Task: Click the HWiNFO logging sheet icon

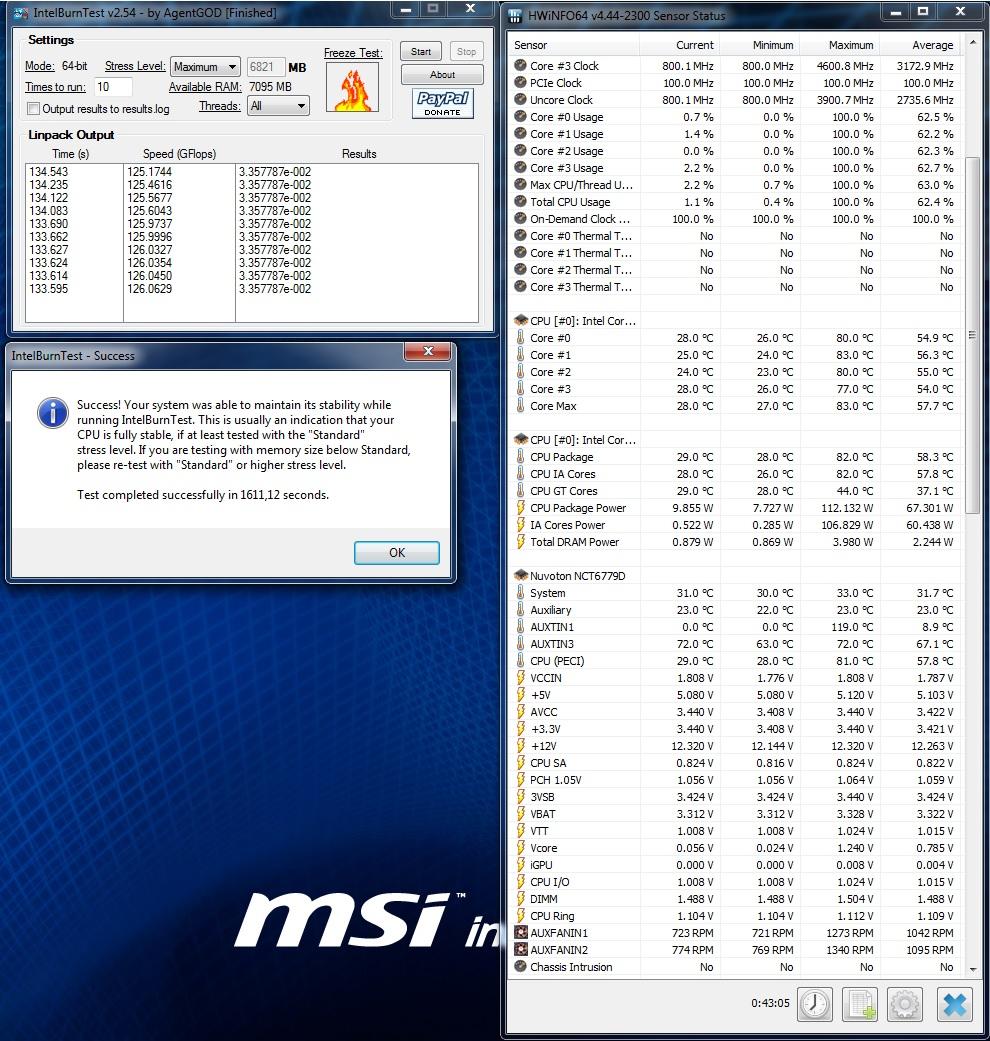Action: point(860,1004)
